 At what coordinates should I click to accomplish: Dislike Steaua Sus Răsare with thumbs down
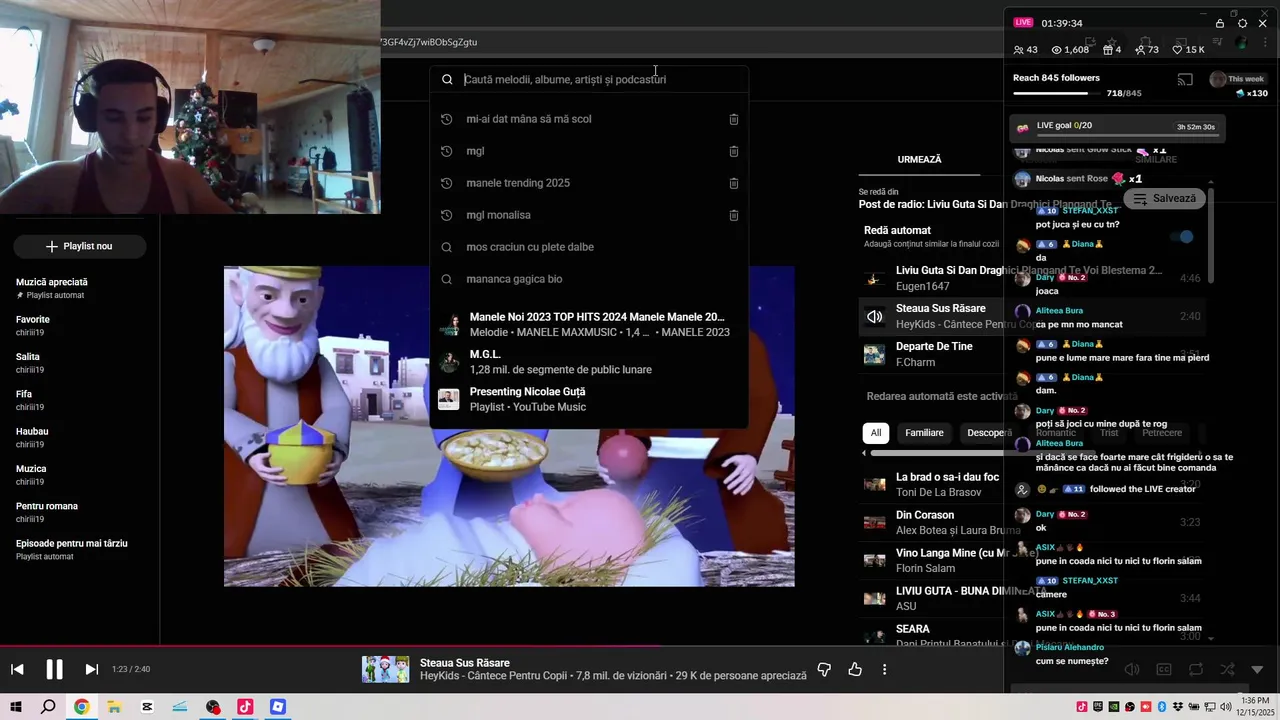pyautogui.click(x=824, y=669)
